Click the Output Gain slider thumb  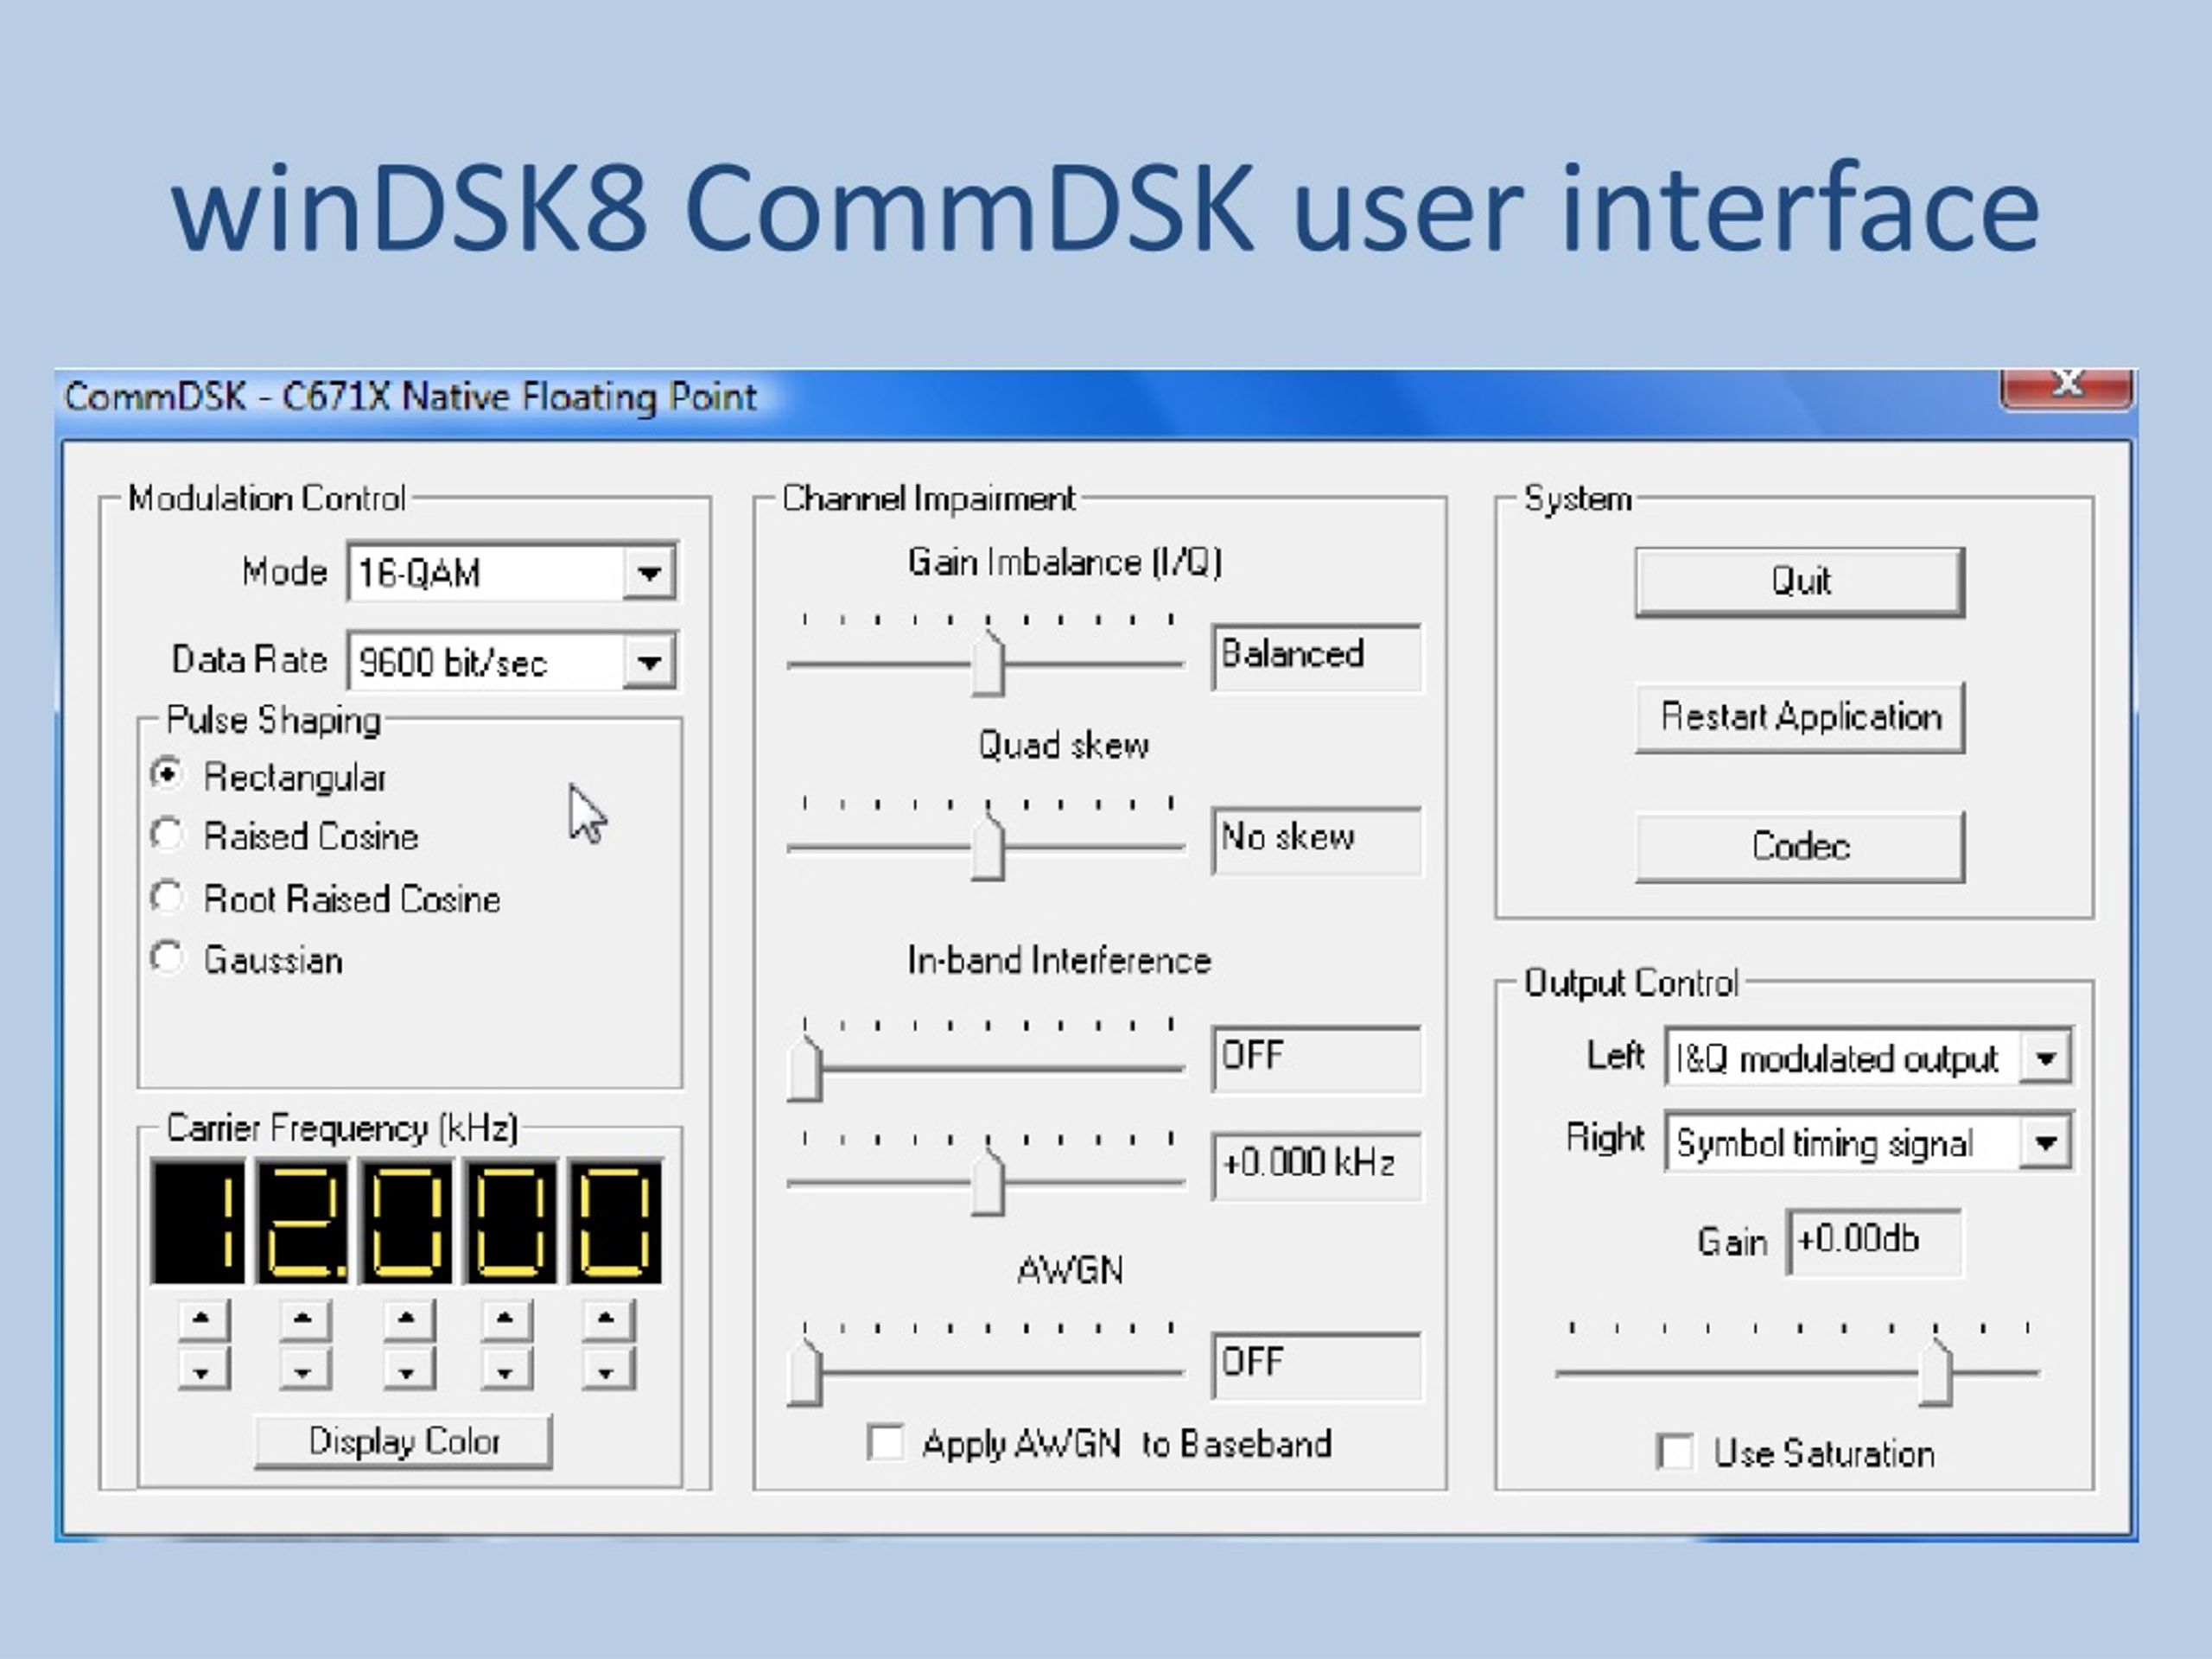pyautogui.click(x=1936, y=1373)
